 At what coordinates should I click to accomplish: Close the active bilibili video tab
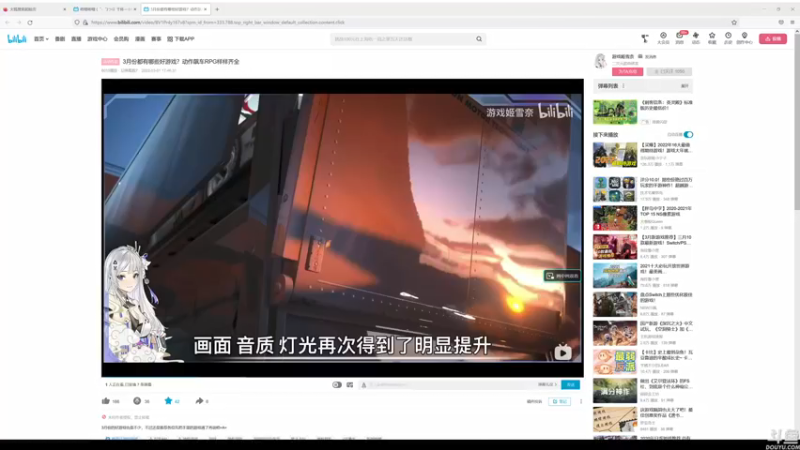click(206, 9)
